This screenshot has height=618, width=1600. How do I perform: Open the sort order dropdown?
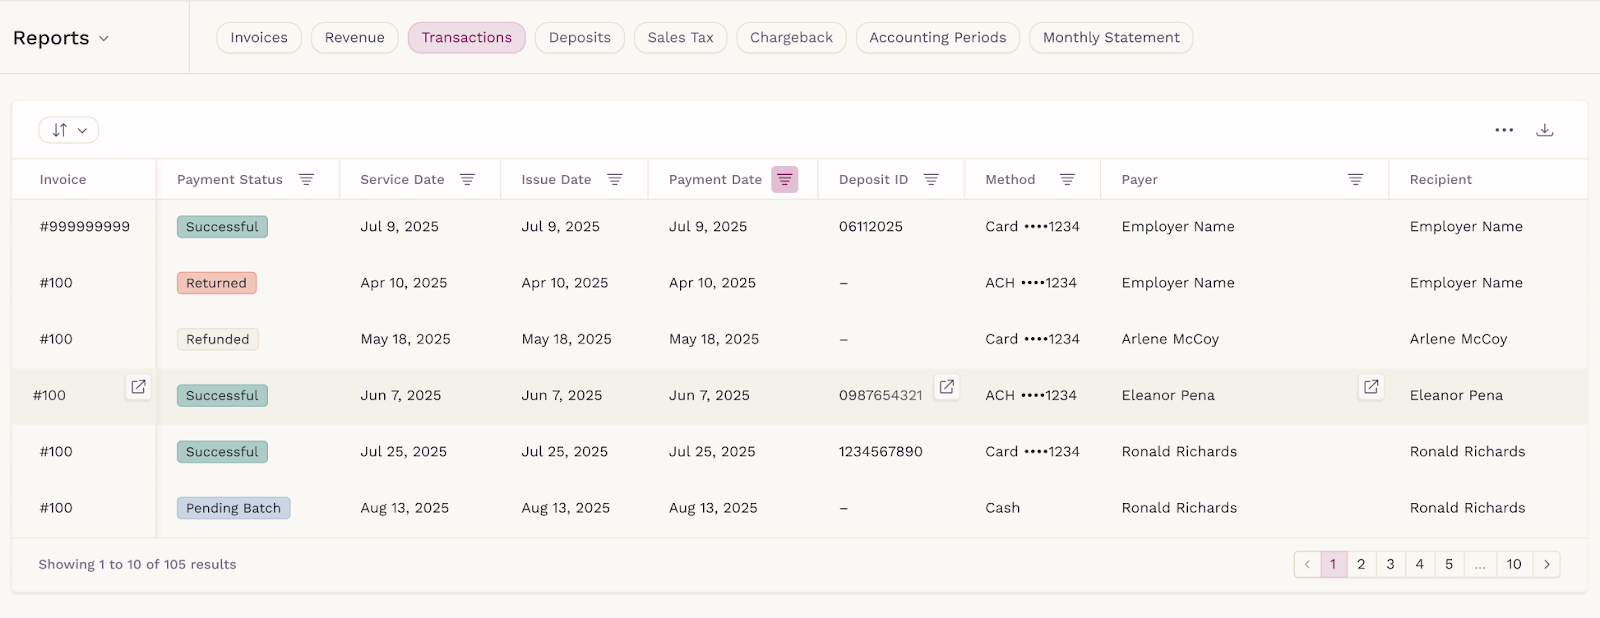tap(69, 130)
